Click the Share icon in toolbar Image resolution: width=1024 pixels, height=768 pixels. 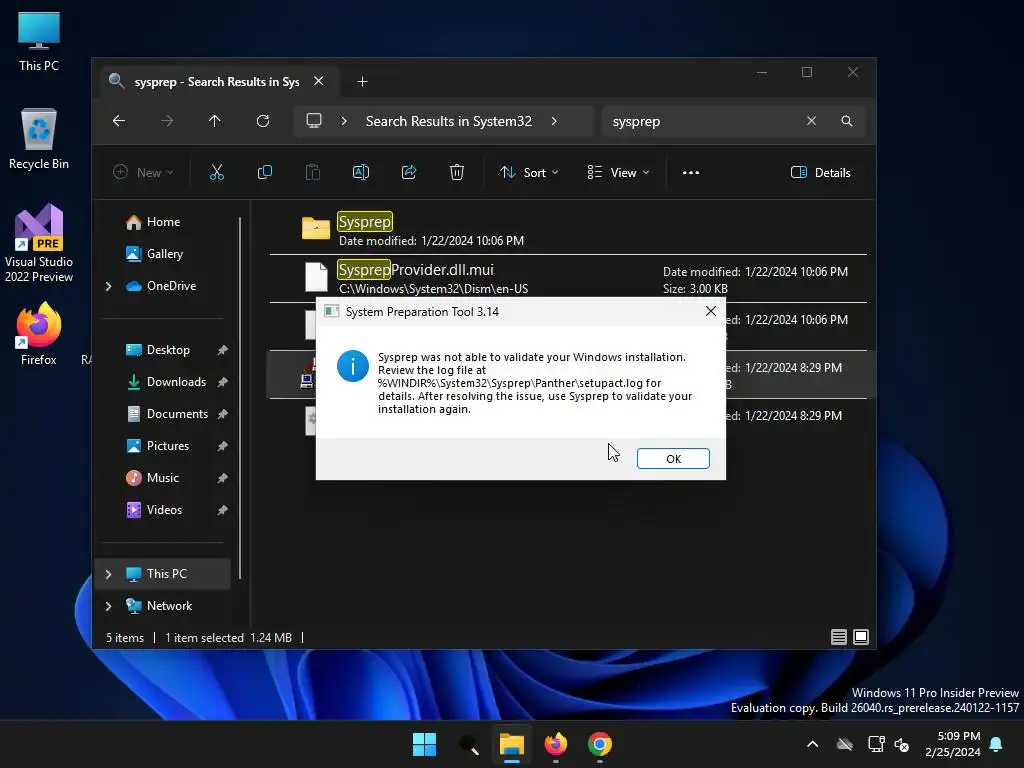click(409, 172)
